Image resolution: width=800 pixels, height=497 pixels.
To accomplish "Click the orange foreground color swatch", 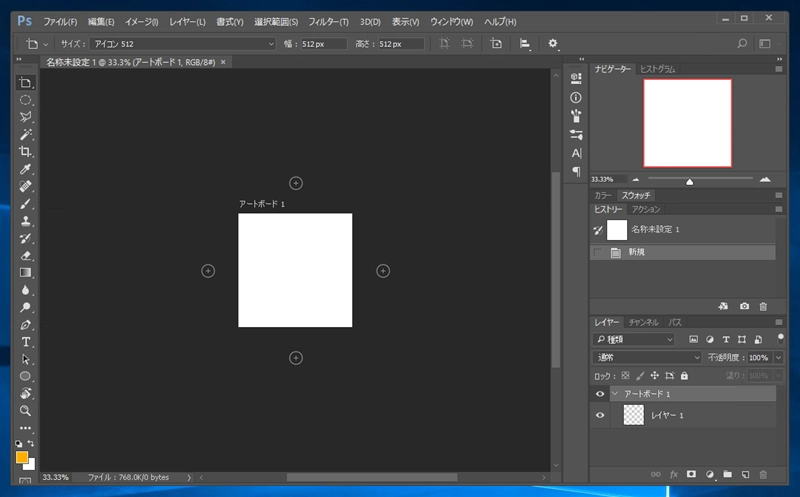I will [22, 457].
